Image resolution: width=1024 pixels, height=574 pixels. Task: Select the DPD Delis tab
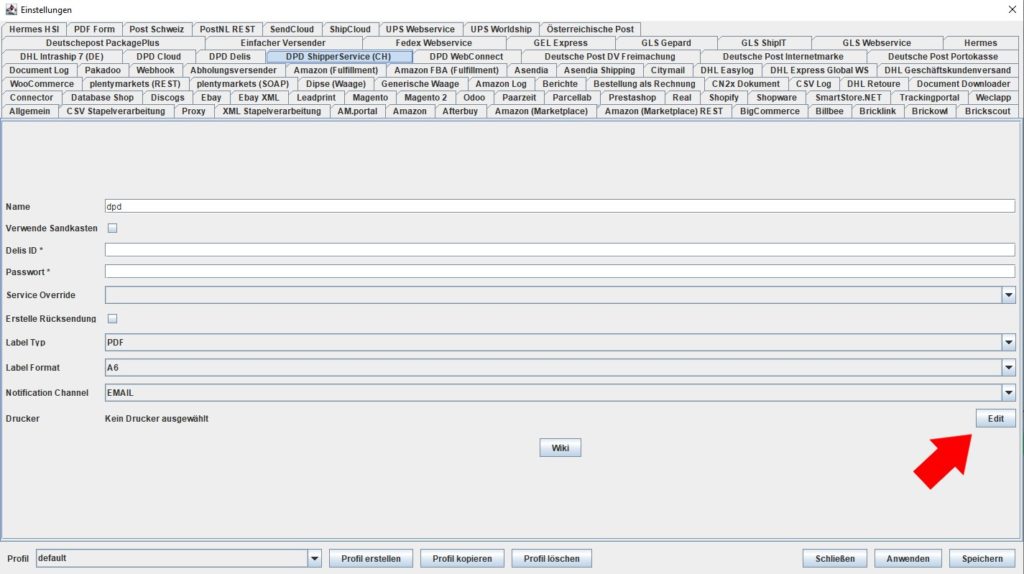(x=230, y=56)
